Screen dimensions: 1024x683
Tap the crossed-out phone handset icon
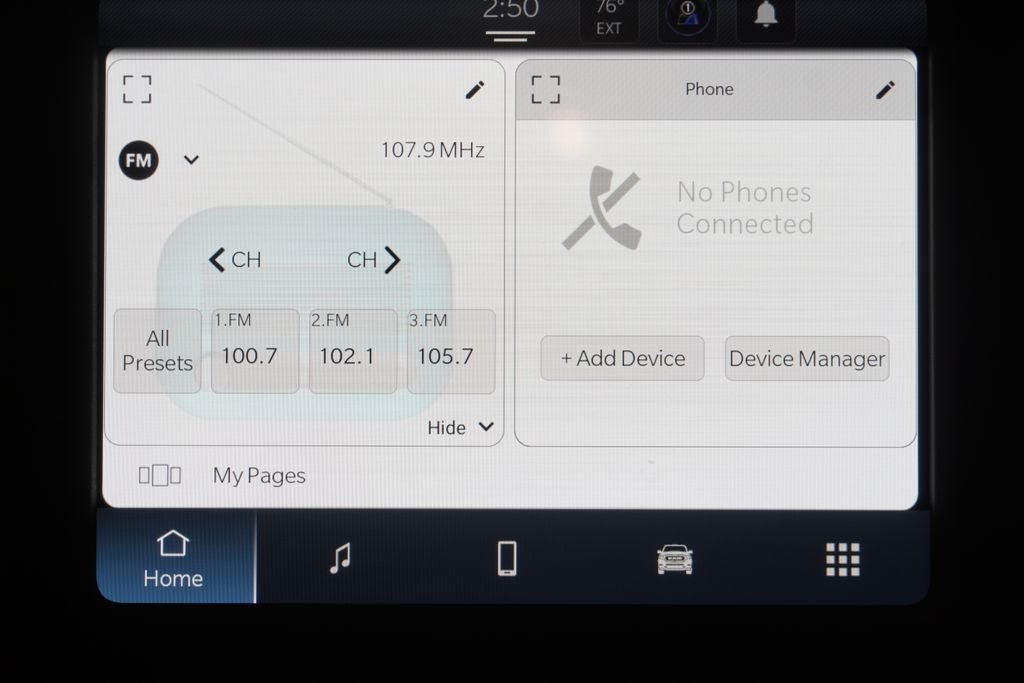602,208
